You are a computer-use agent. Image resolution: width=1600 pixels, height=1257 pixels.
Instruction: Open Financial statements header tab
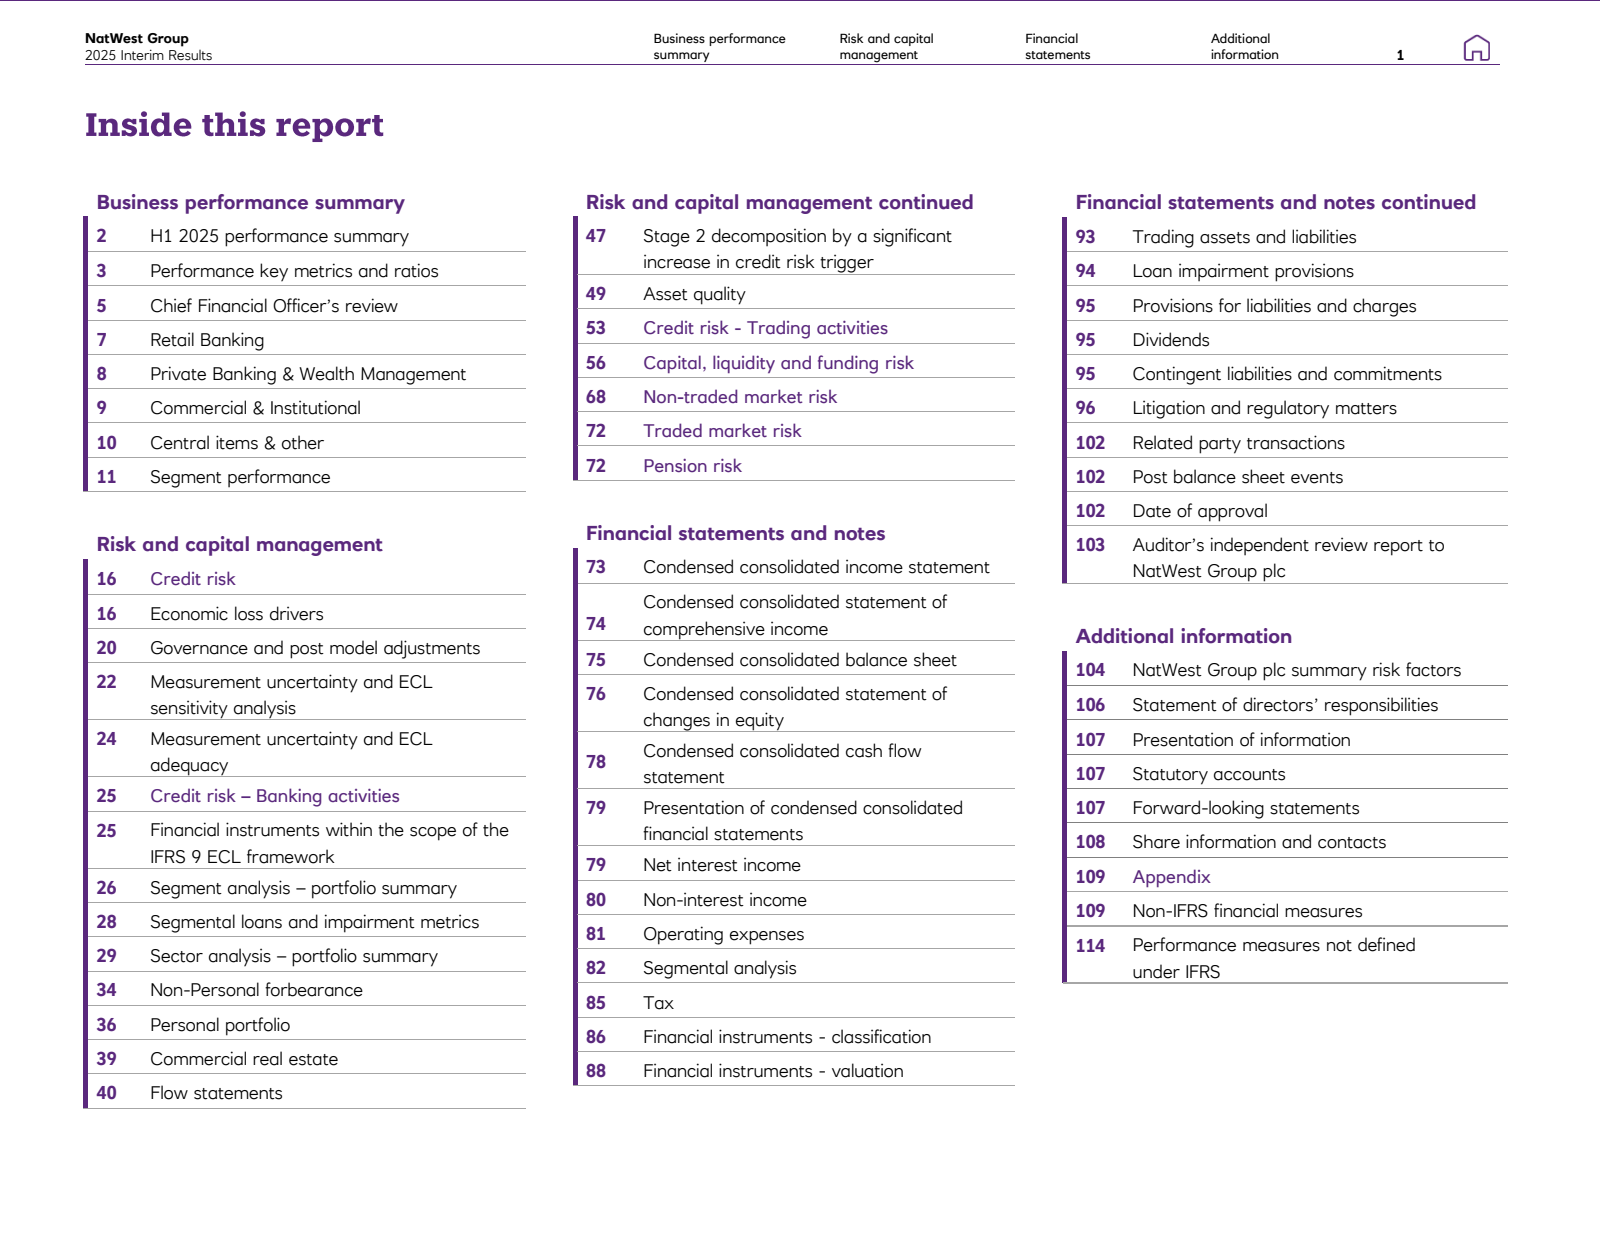pos(1057,47)
